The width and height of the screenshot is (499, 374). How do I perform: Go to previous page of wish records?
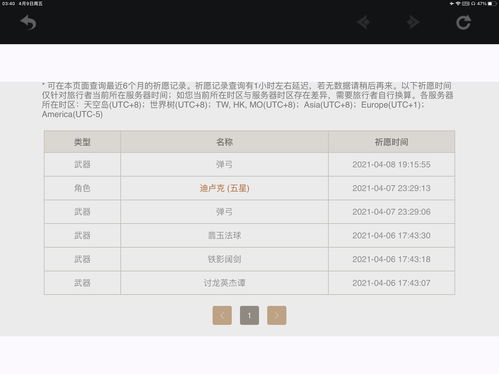(222, 315)
